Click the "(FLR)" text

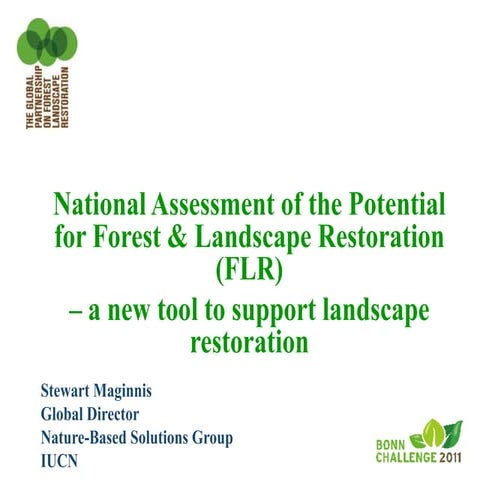click(249, 271)
